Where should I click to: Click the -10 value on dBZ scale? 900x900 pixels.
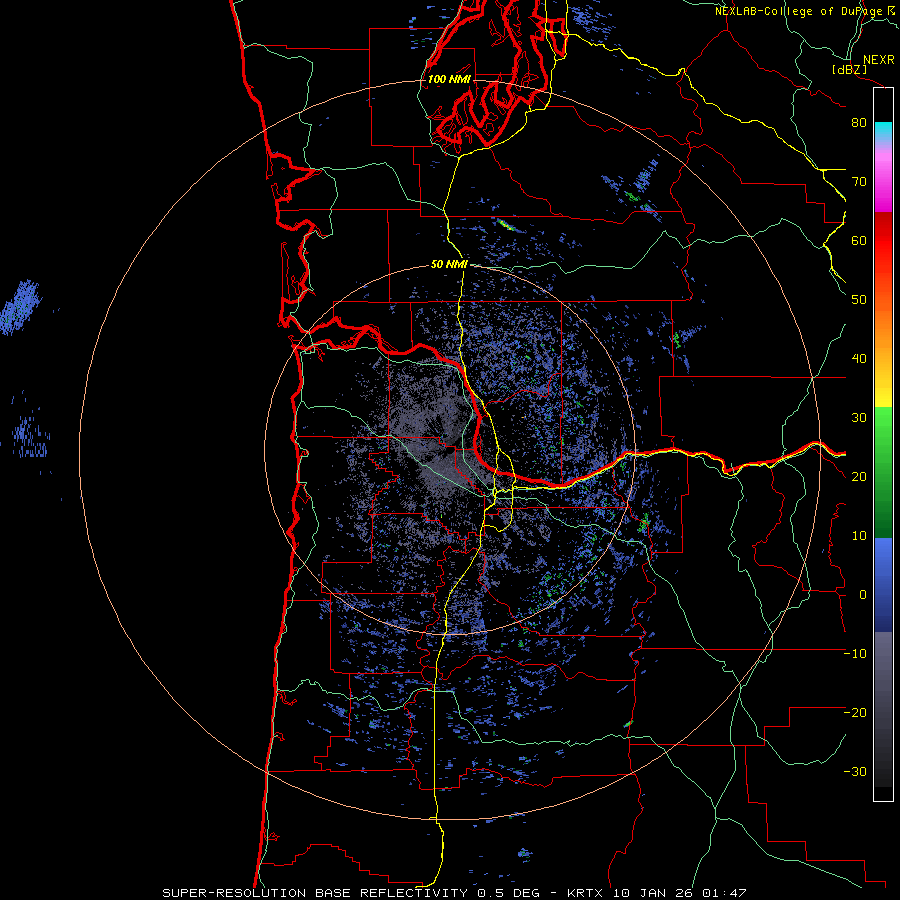point(855,654)
